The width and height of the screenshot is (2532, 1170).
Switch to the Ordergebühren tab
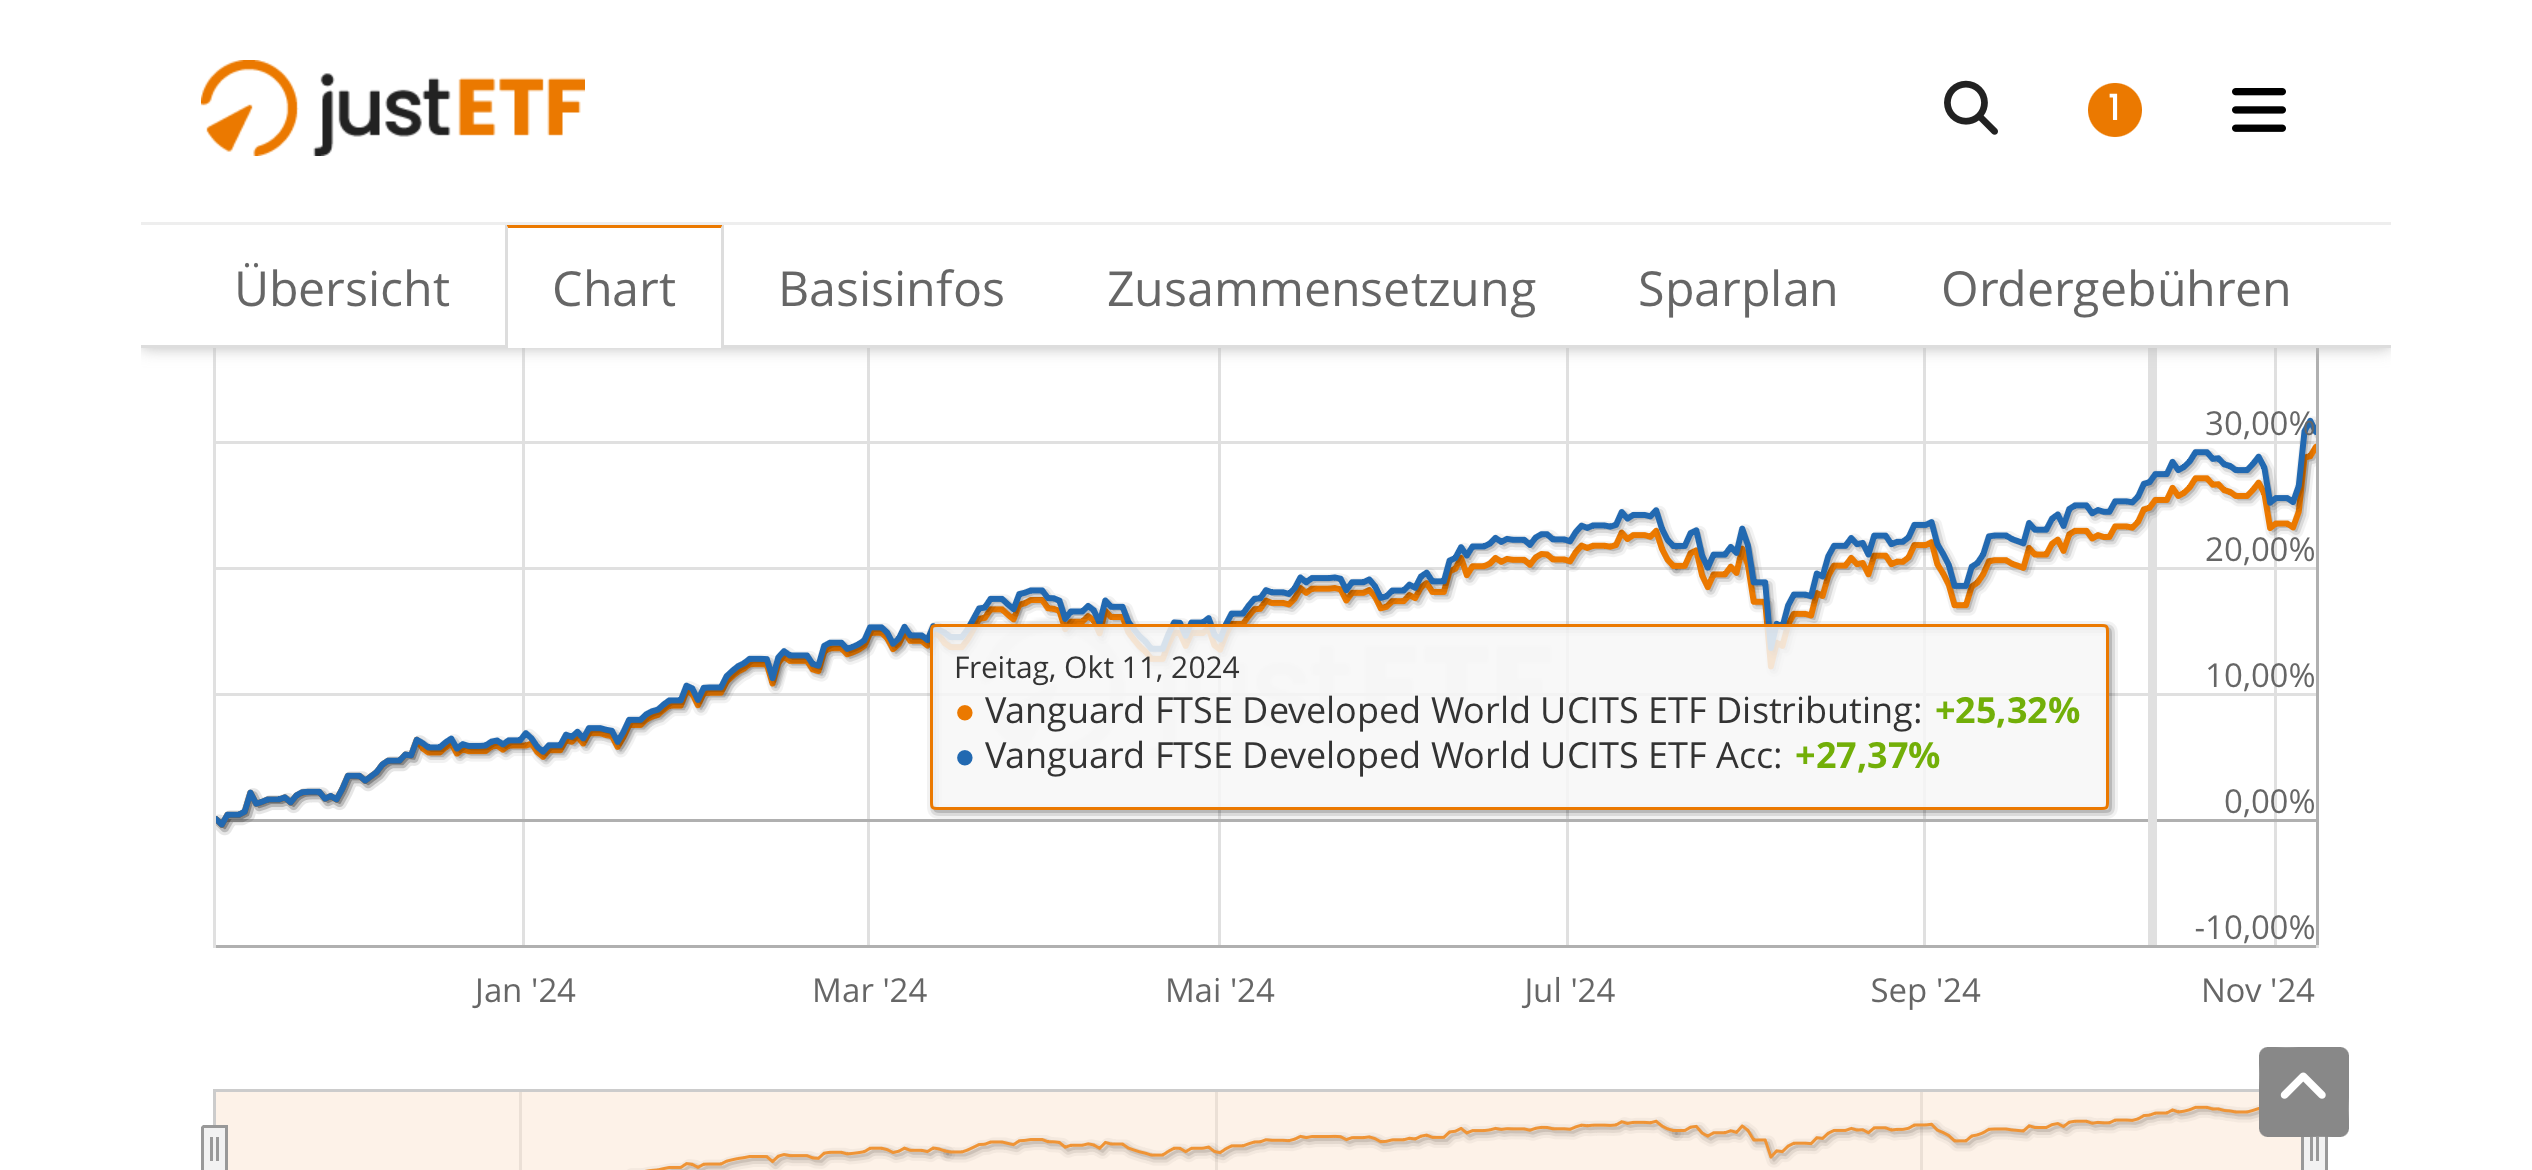click(2115, 289)
